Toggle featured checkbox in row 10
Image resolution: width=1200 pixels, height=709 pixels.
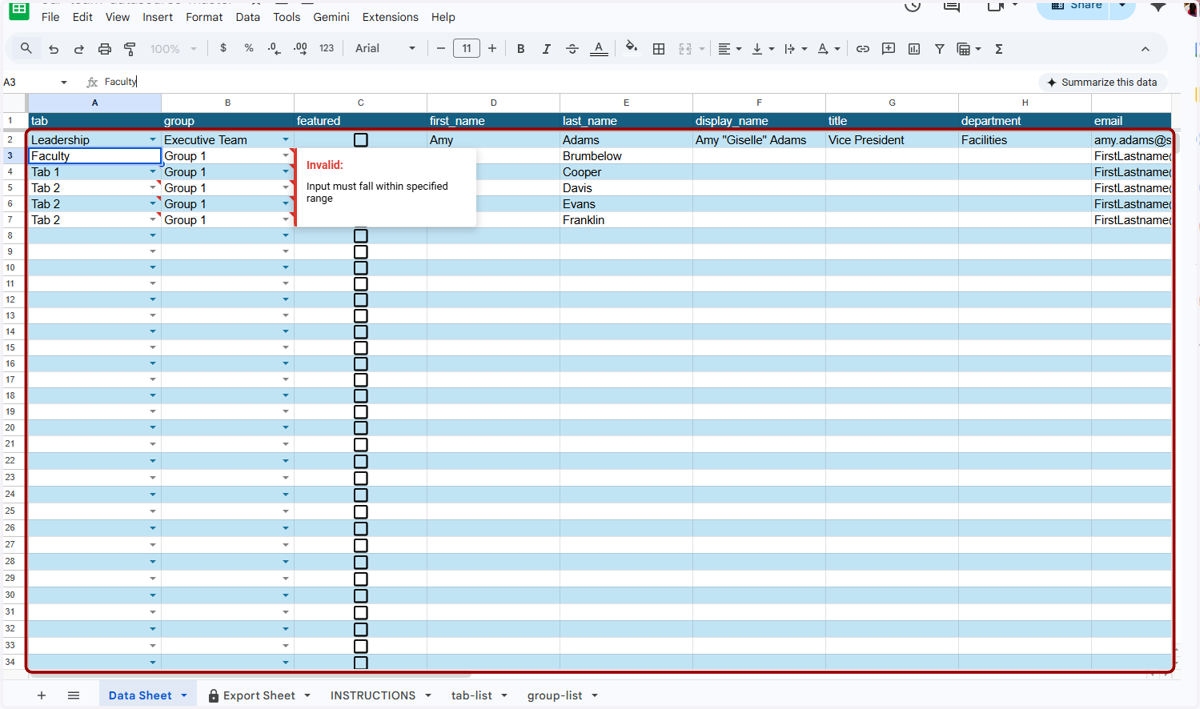(x=361, y=268)
